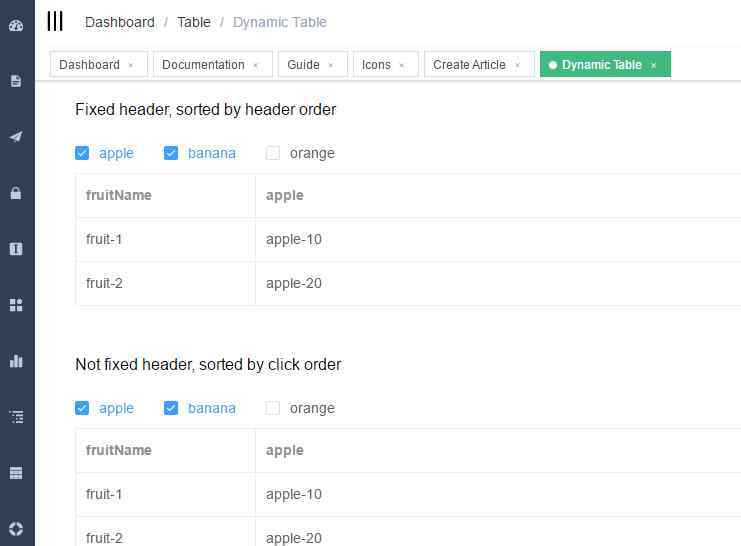Click the Table breadcrumb link
The width and height of the screenshot is (741, 546).
(x=194, y=22)
